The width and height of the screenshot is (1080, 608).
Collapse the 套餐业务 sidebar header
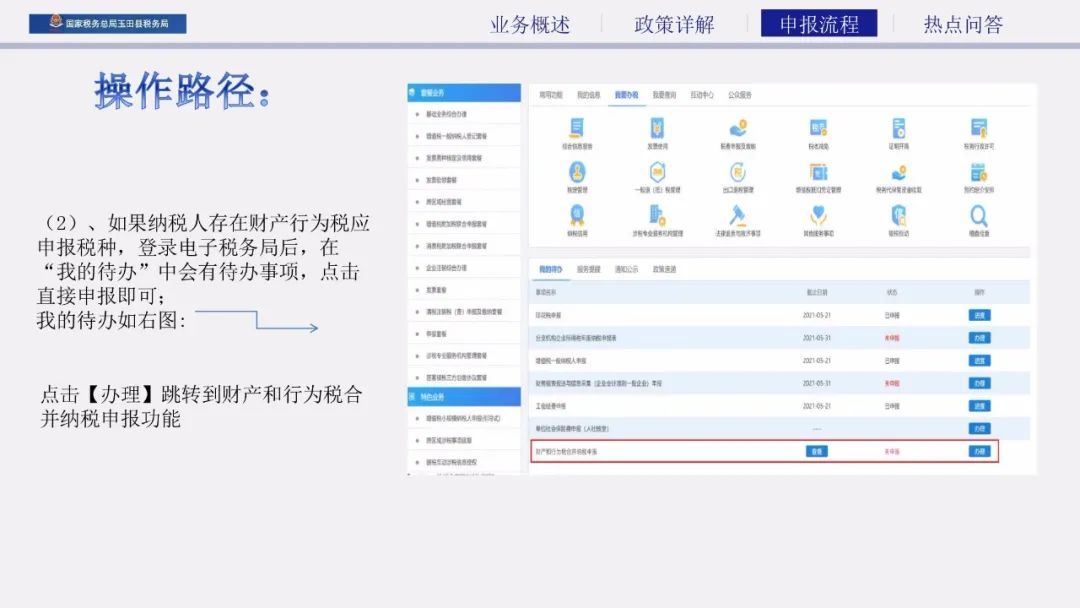click(x=464, y=92)
